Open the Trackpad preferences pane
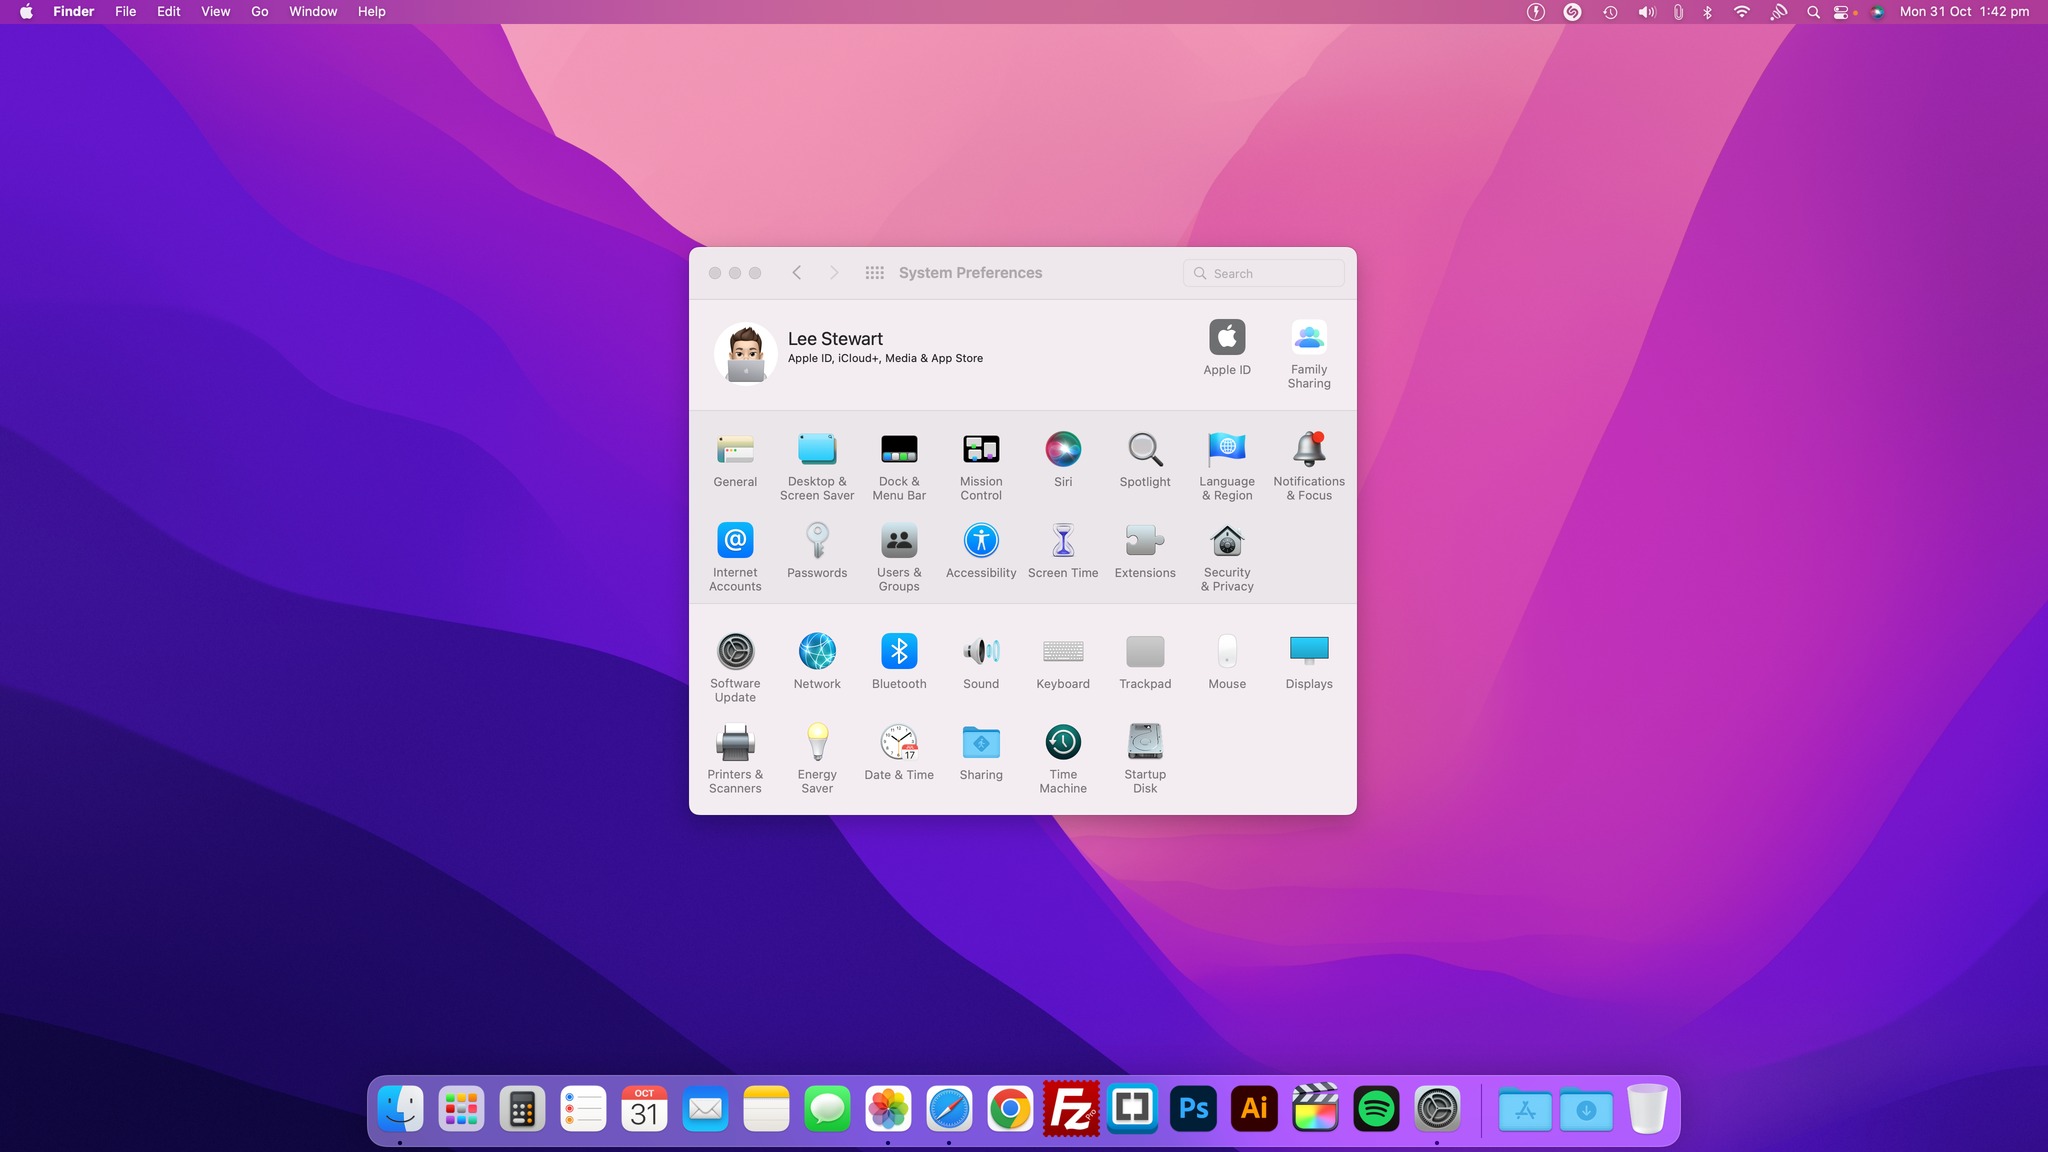2048x1152 pixels. pos(1145,662)
